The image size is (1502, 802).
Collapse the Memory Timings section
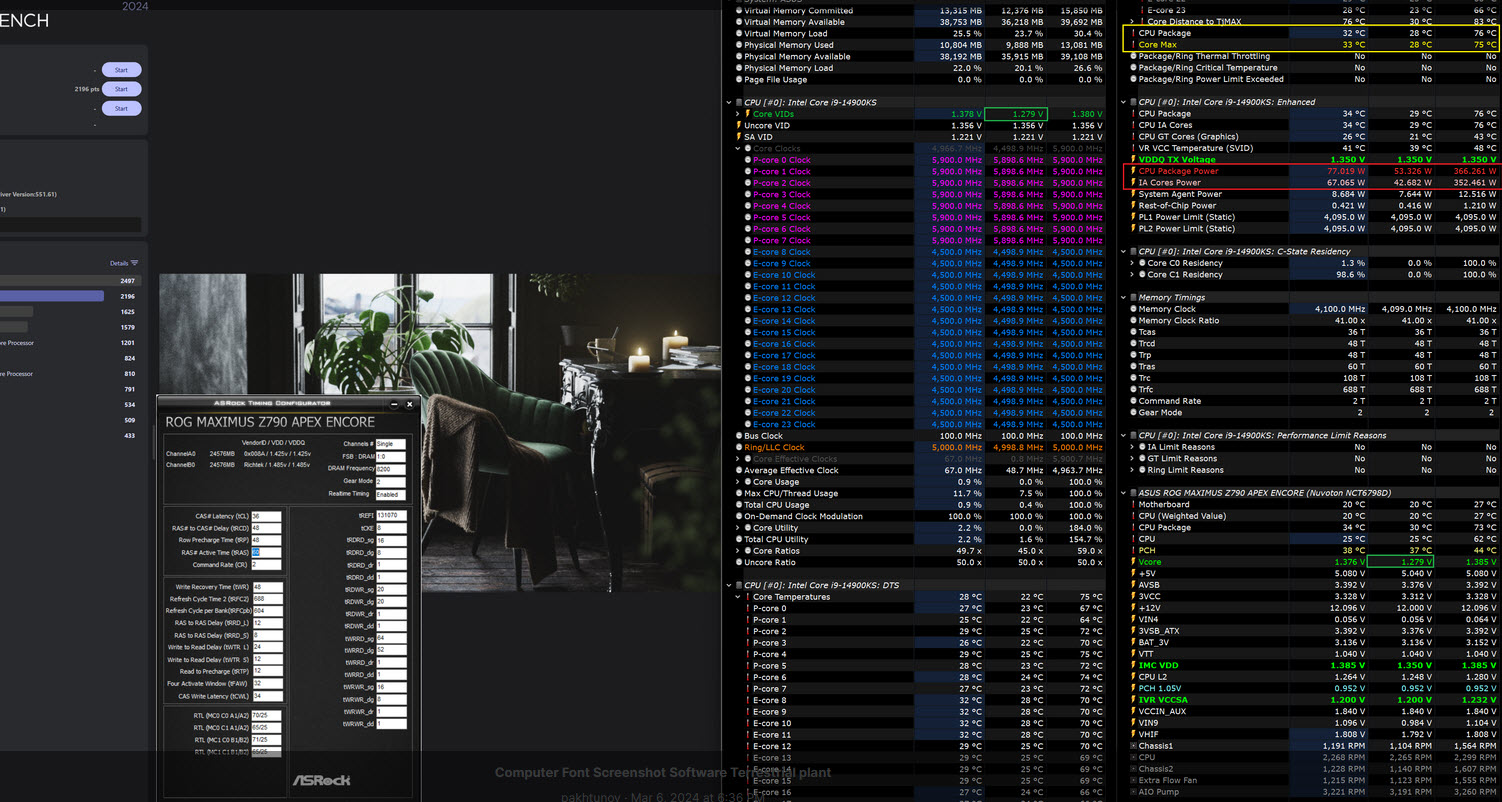point(1124,298)
